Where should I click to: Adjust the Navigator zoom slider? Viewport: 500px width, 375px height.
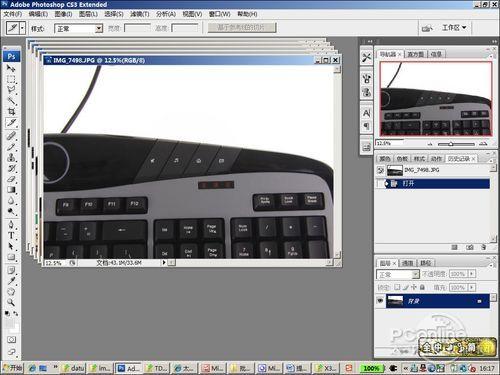451,144
